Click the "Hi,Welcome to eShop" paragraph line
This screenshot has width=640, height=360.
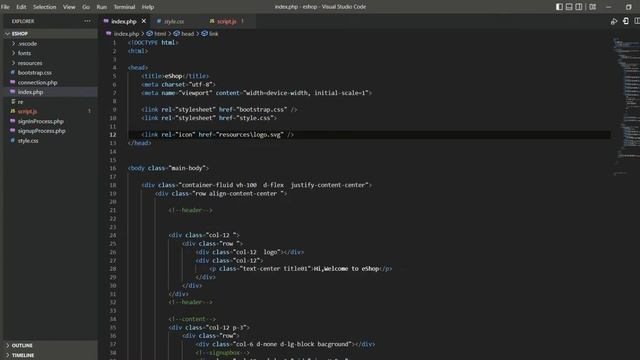pos(301,269)
